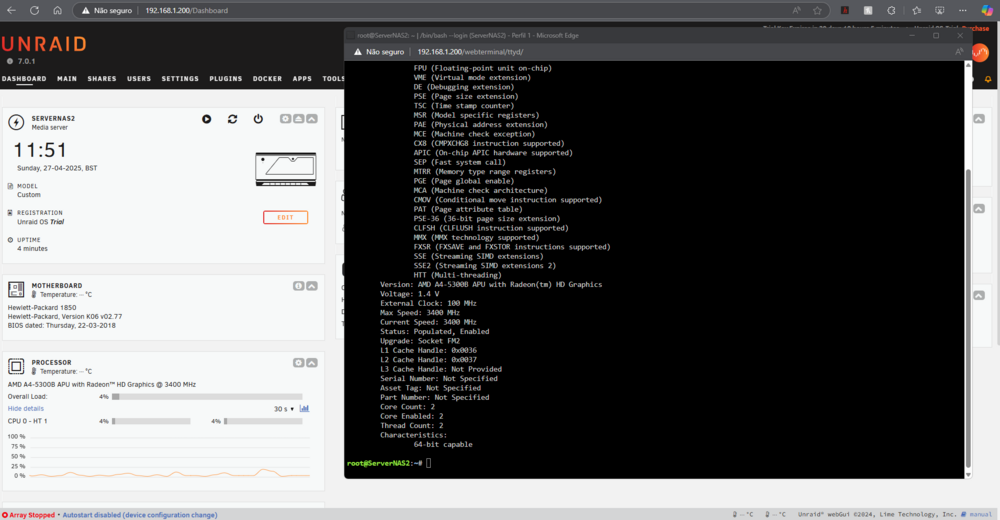Toggle the CPU chart icon next to 30 s
This screenshot has height=520, width=1000.
(x=304, y=408)
